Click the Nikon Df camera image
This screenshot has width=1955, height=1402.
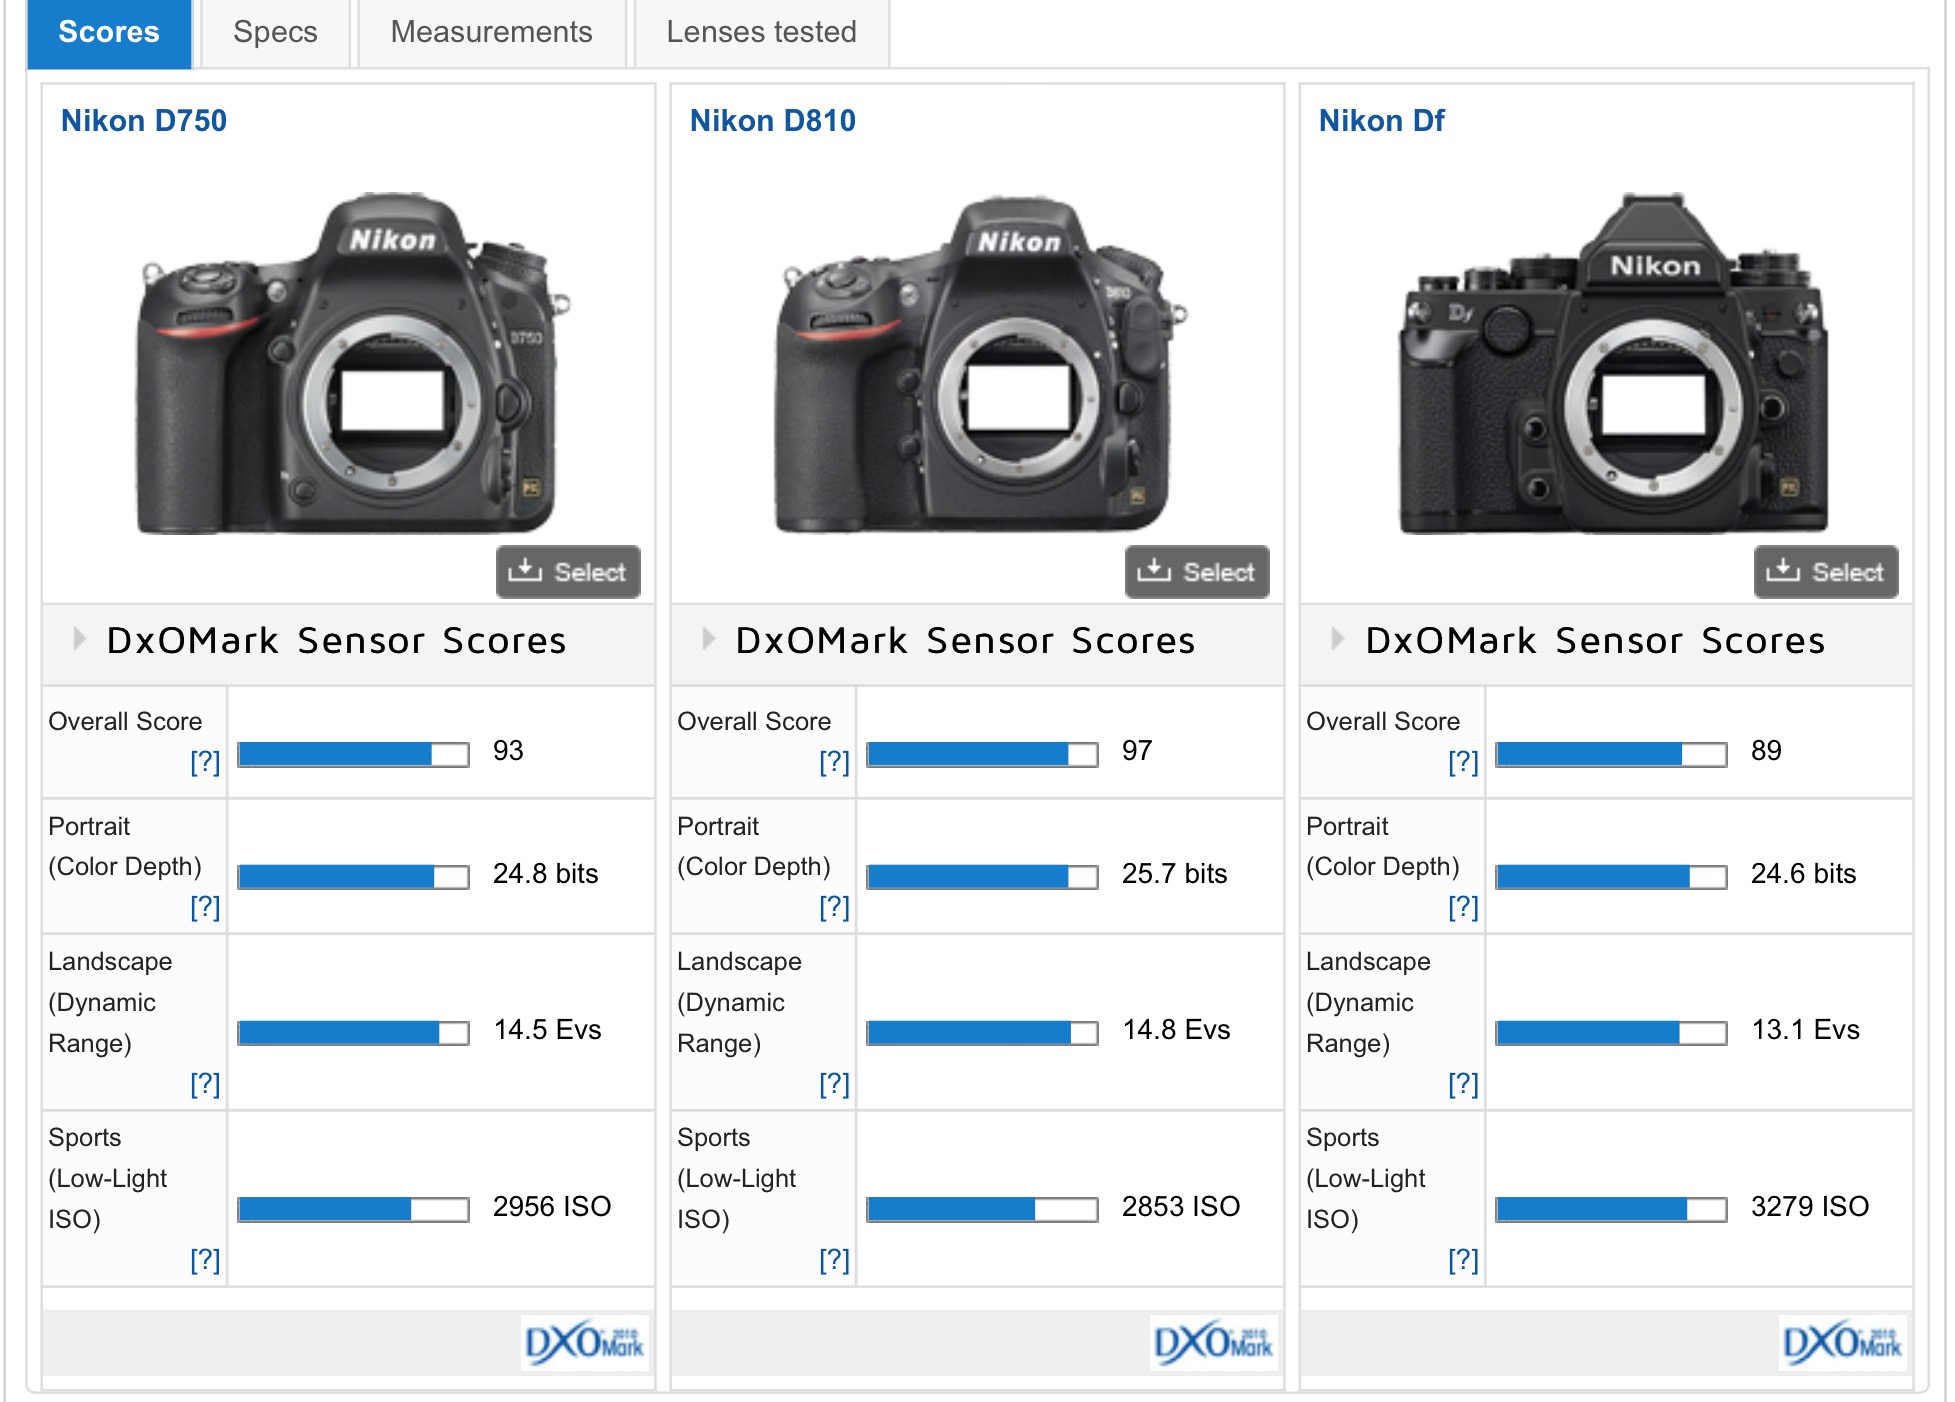coord(1611,365)
